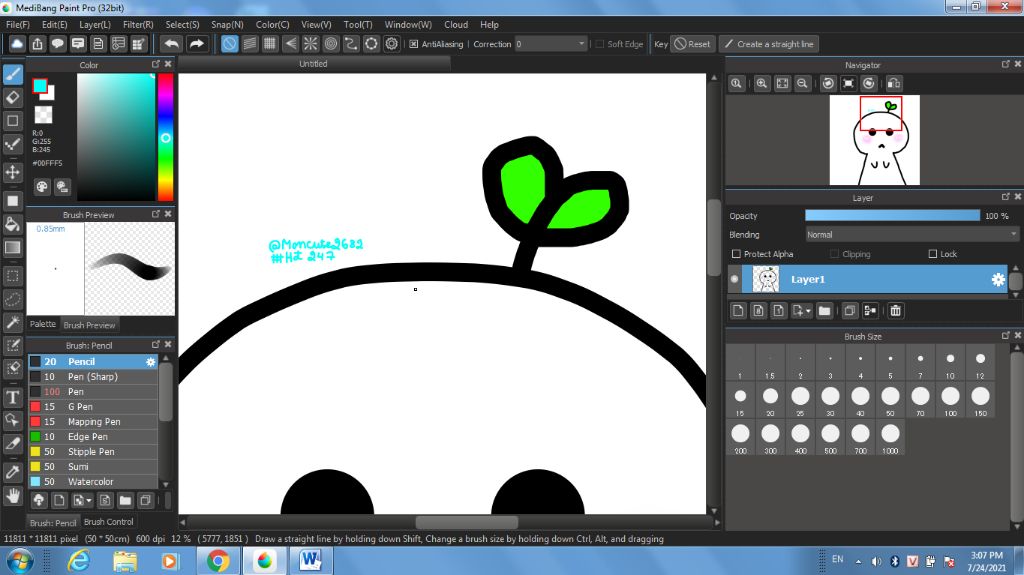Screen dimensions: 1024x575
Task: Check the layer Lock option
Action: [933, 254]
